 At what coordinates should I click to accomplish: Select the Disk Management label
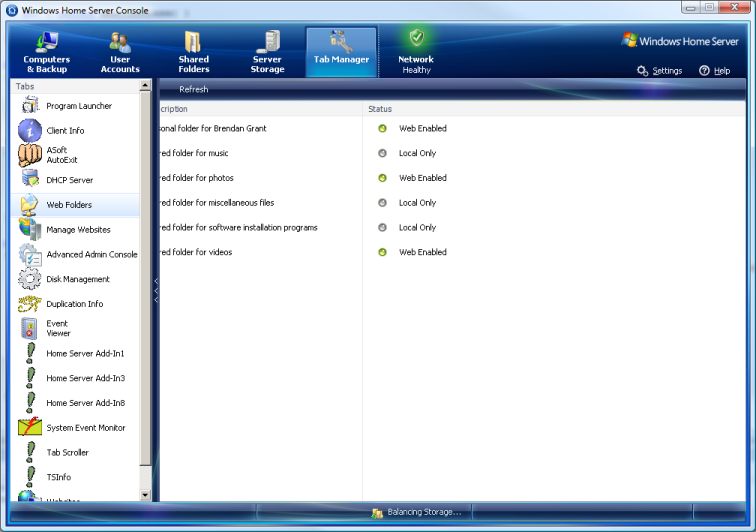click(x=78, y=279)
